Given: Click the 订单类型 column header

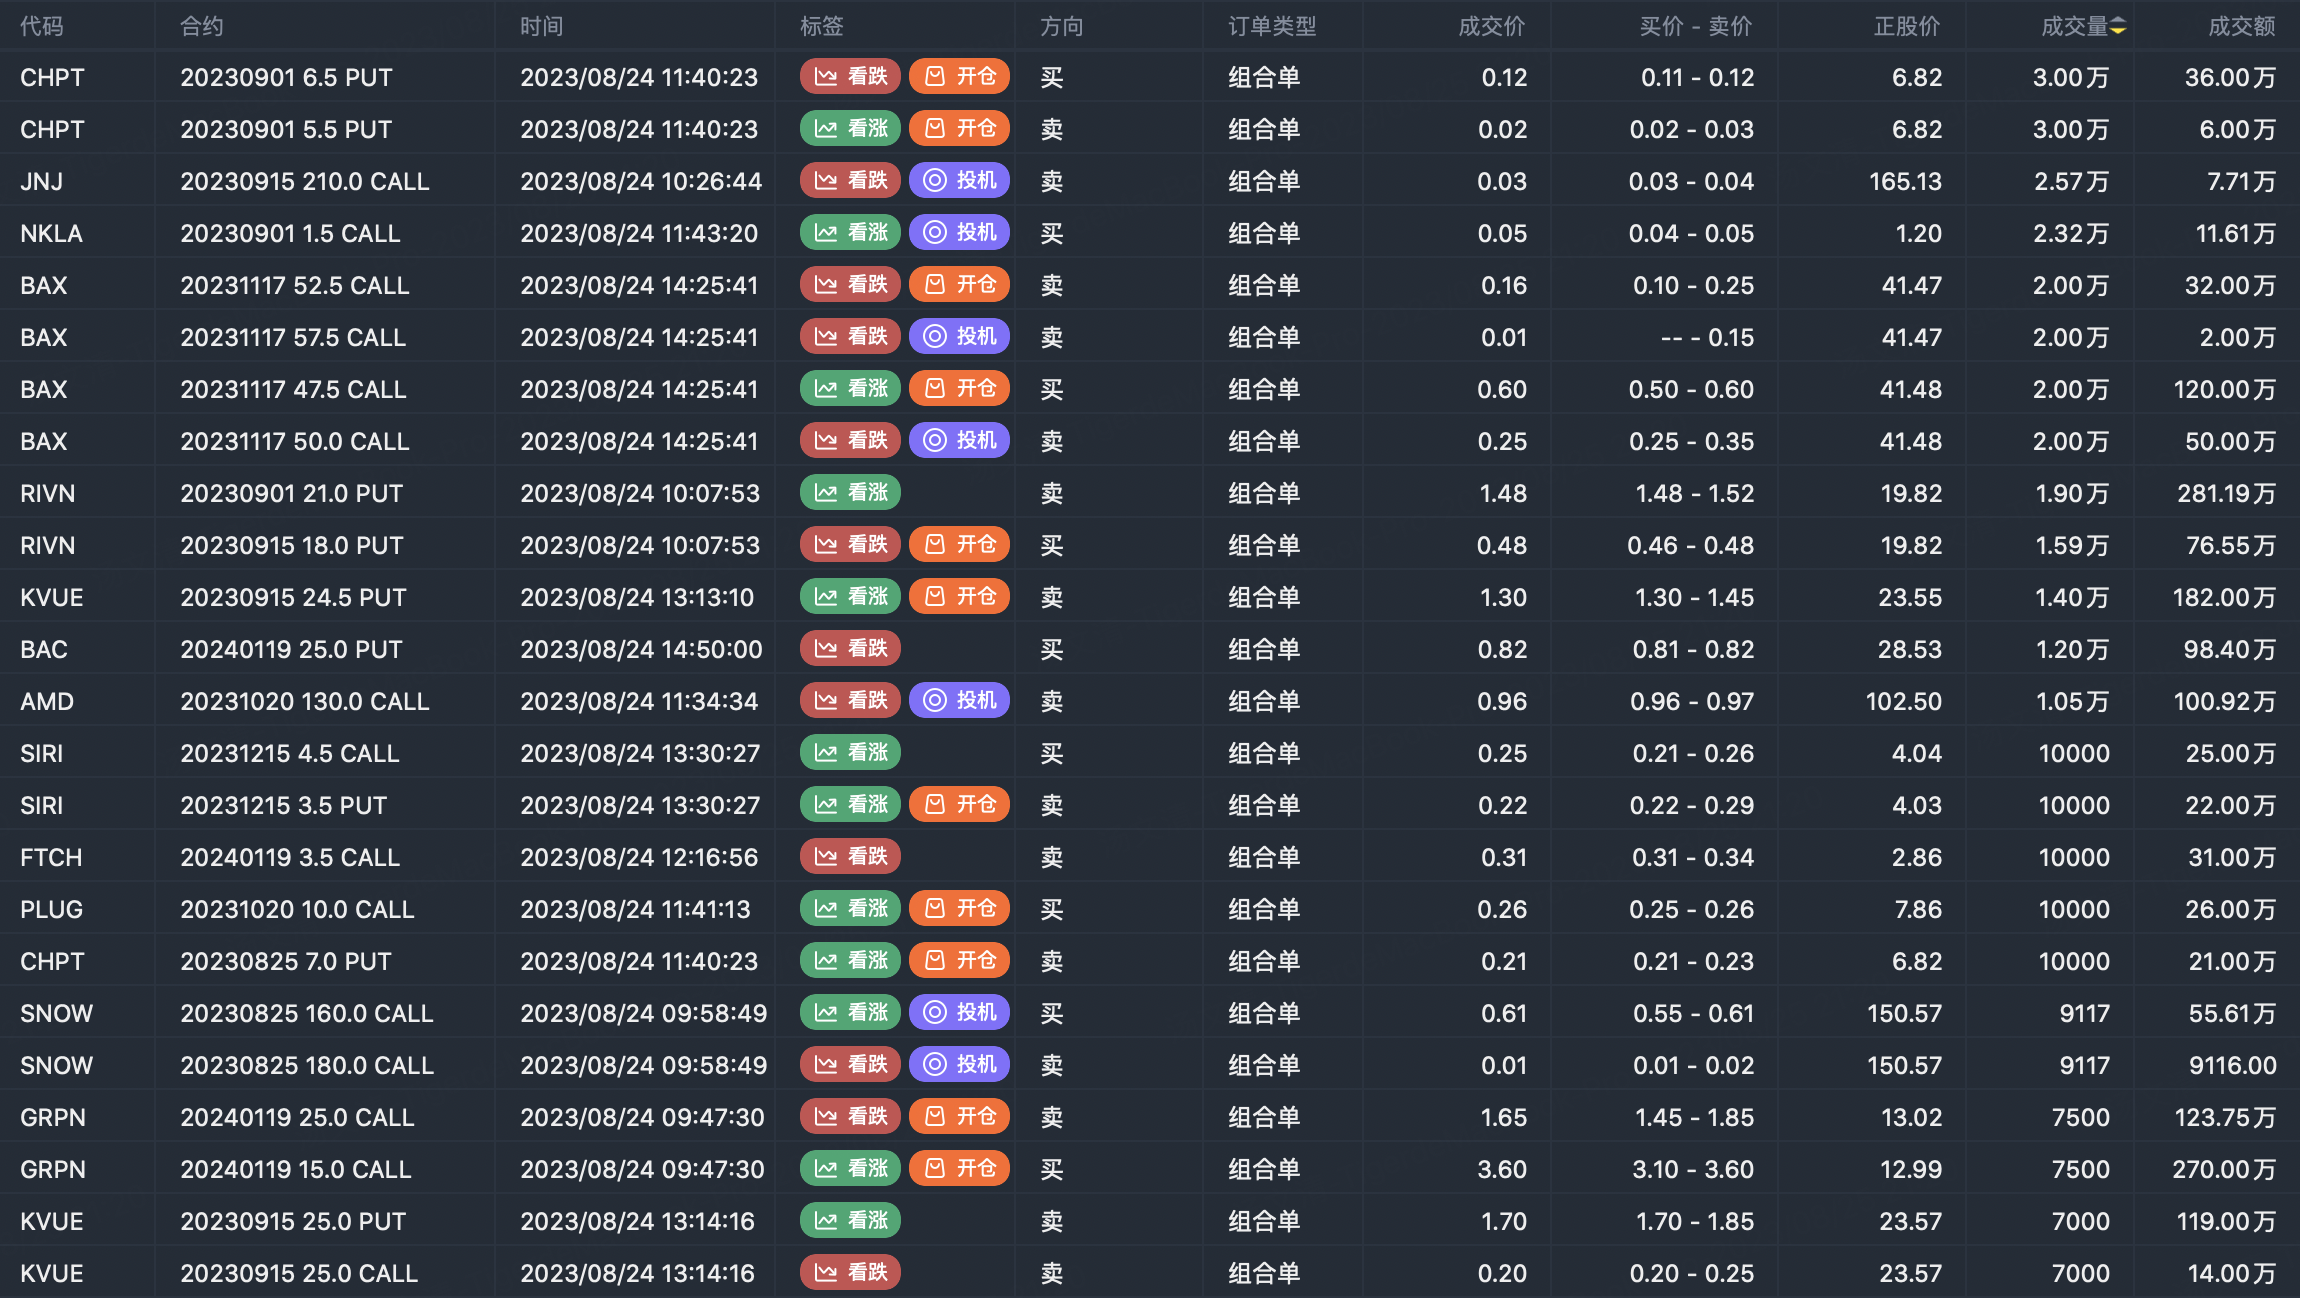Looking at the screenshot, I should 1272,27.
